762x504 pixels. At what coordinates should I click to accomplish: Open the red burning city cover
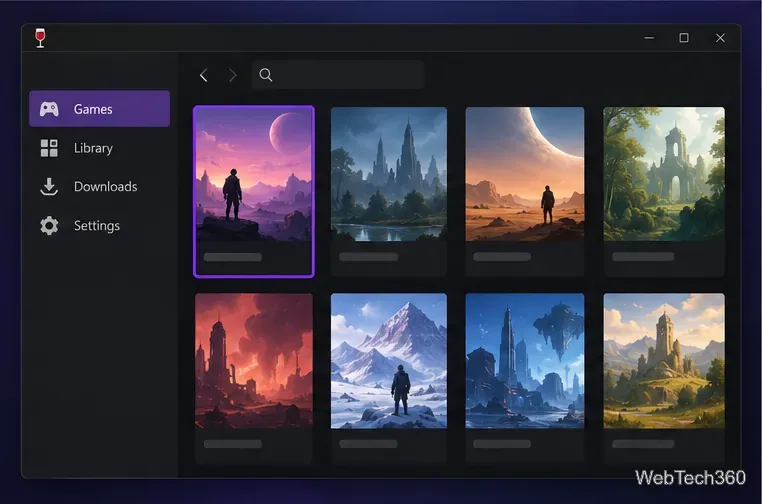254,361
